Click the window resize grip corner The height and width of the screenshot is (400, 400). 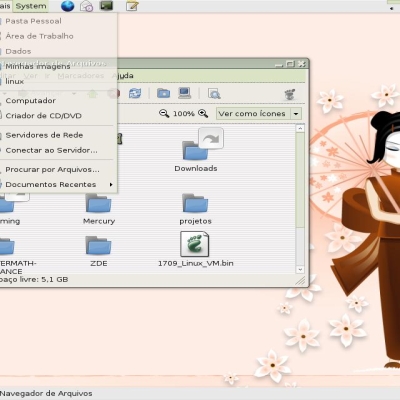tap(301, 281)
